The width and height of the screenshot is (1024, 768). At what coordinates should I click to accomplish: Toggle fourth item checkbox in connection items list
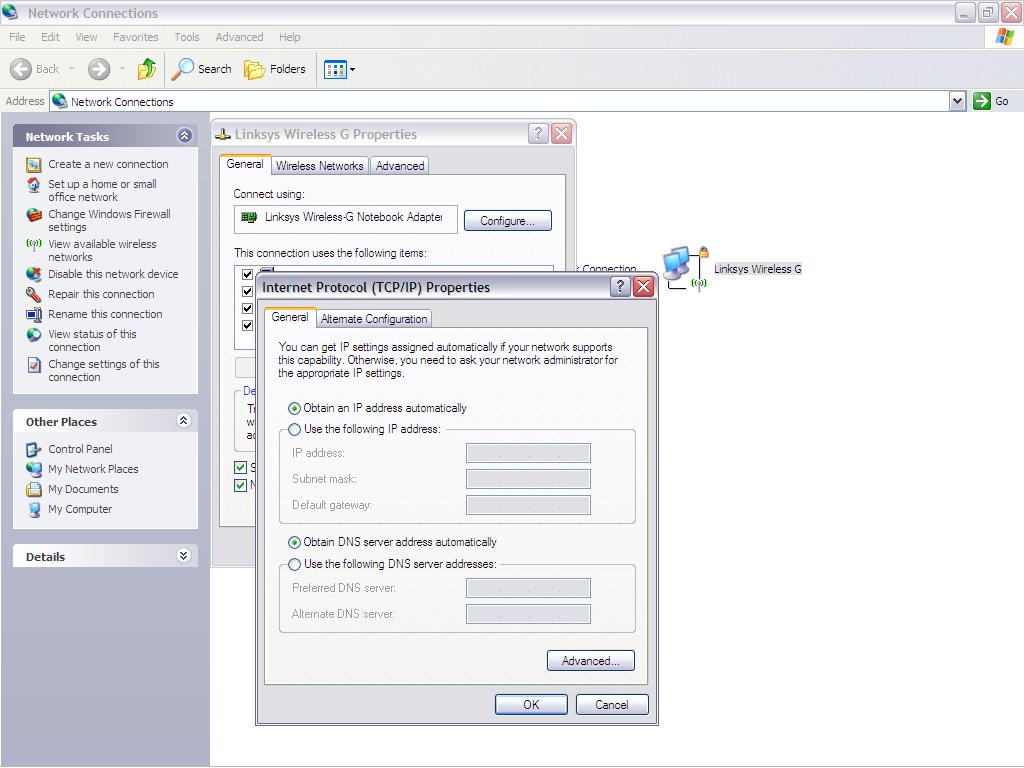coord(248,325)
